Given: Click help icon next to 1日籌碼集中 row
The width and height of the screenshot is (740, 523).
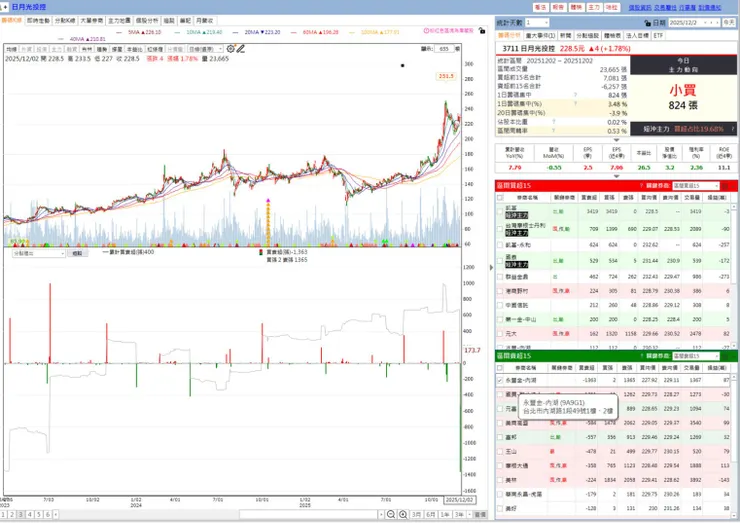Looking at the screenshot, I should (575, 95).
